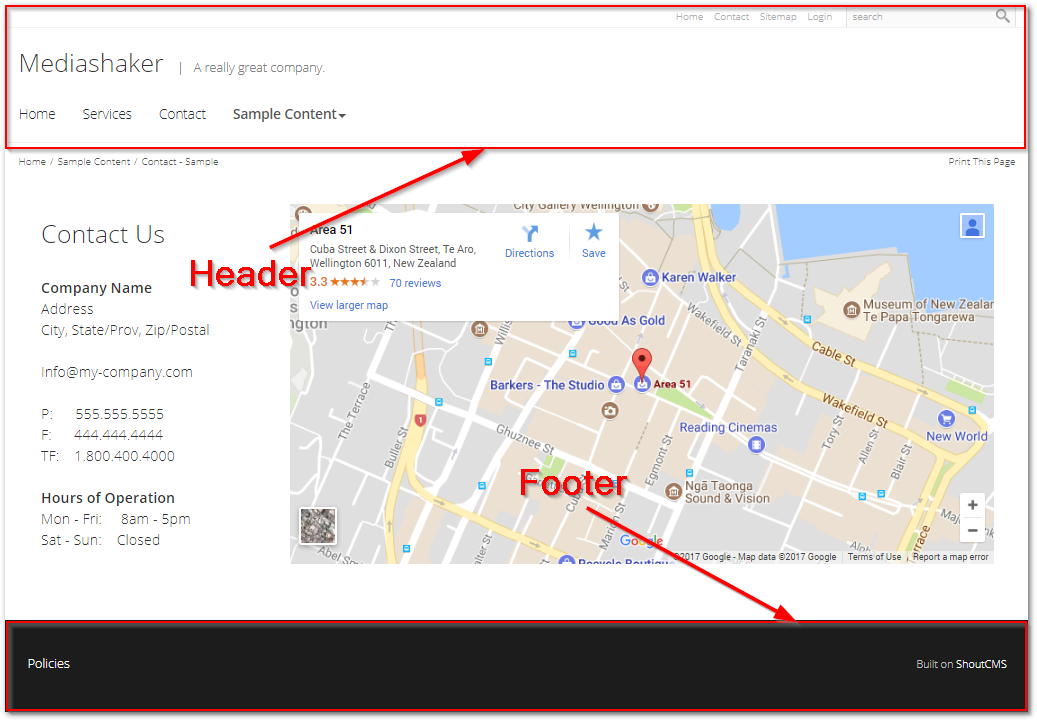
Task: Click the top utility Contact link
Action: (x=731, y=17)
